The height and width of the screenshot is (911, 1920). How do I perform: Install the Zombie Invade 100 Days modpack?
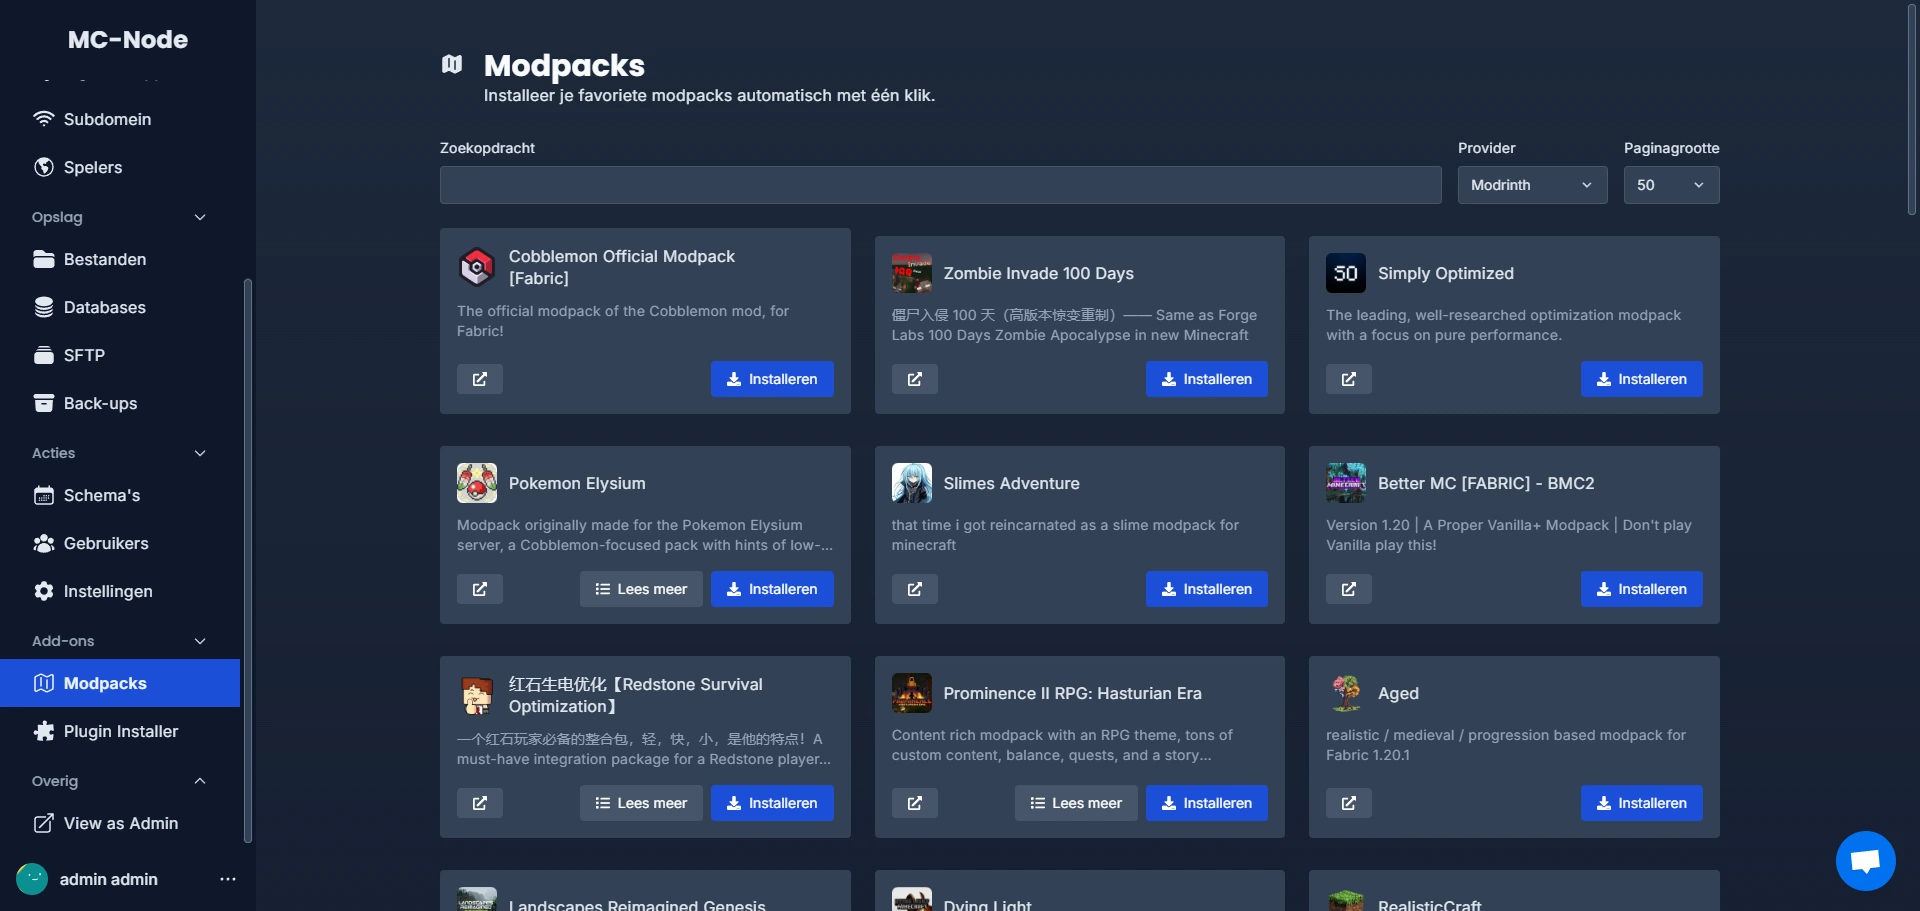click(x=1206, y=379)
